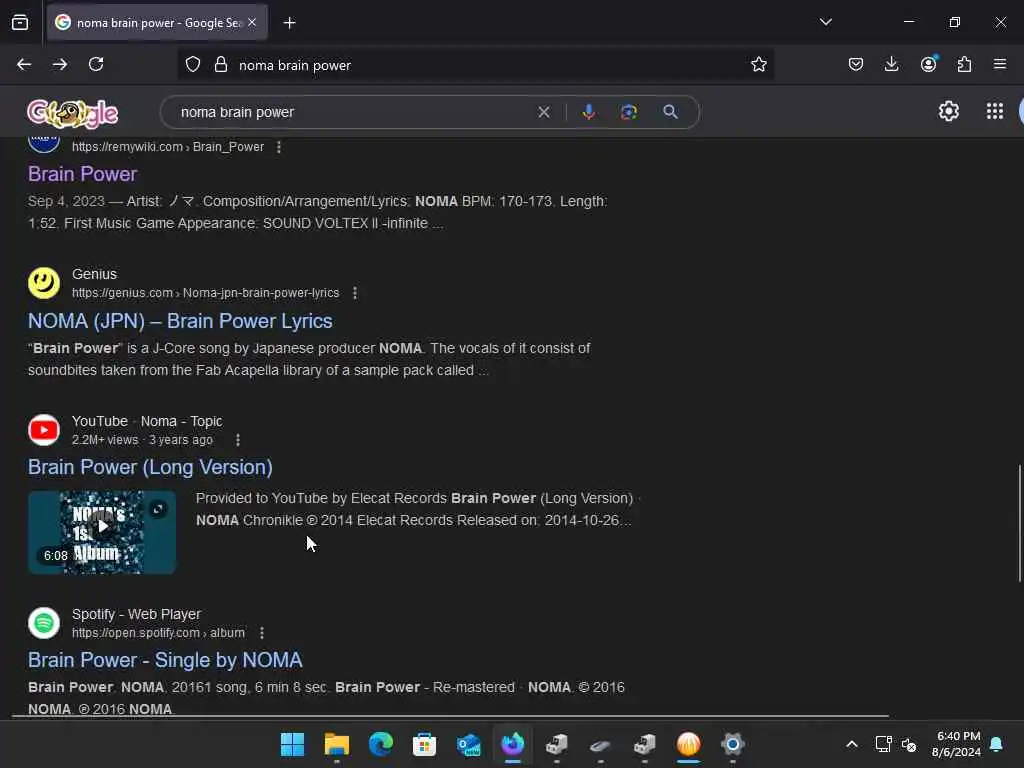Click YouTube favicon of Noma Topic result
The image size is (1024, 768).
[44, 430]
